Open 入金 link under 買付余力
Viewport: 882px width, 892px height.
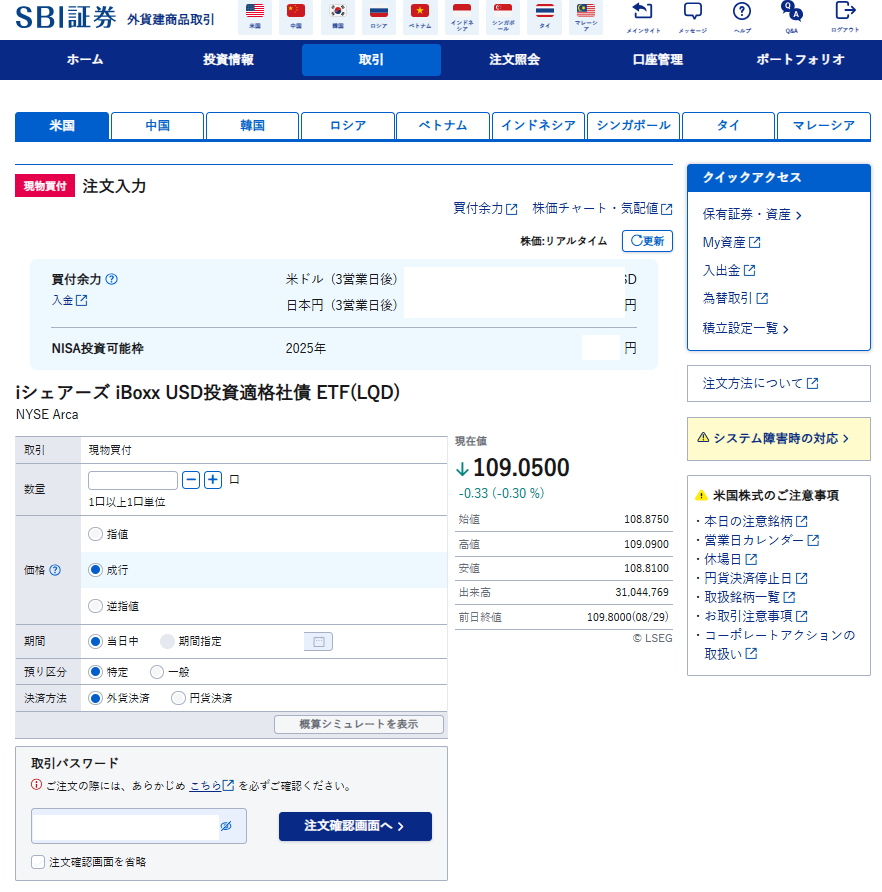click(69, 300)
